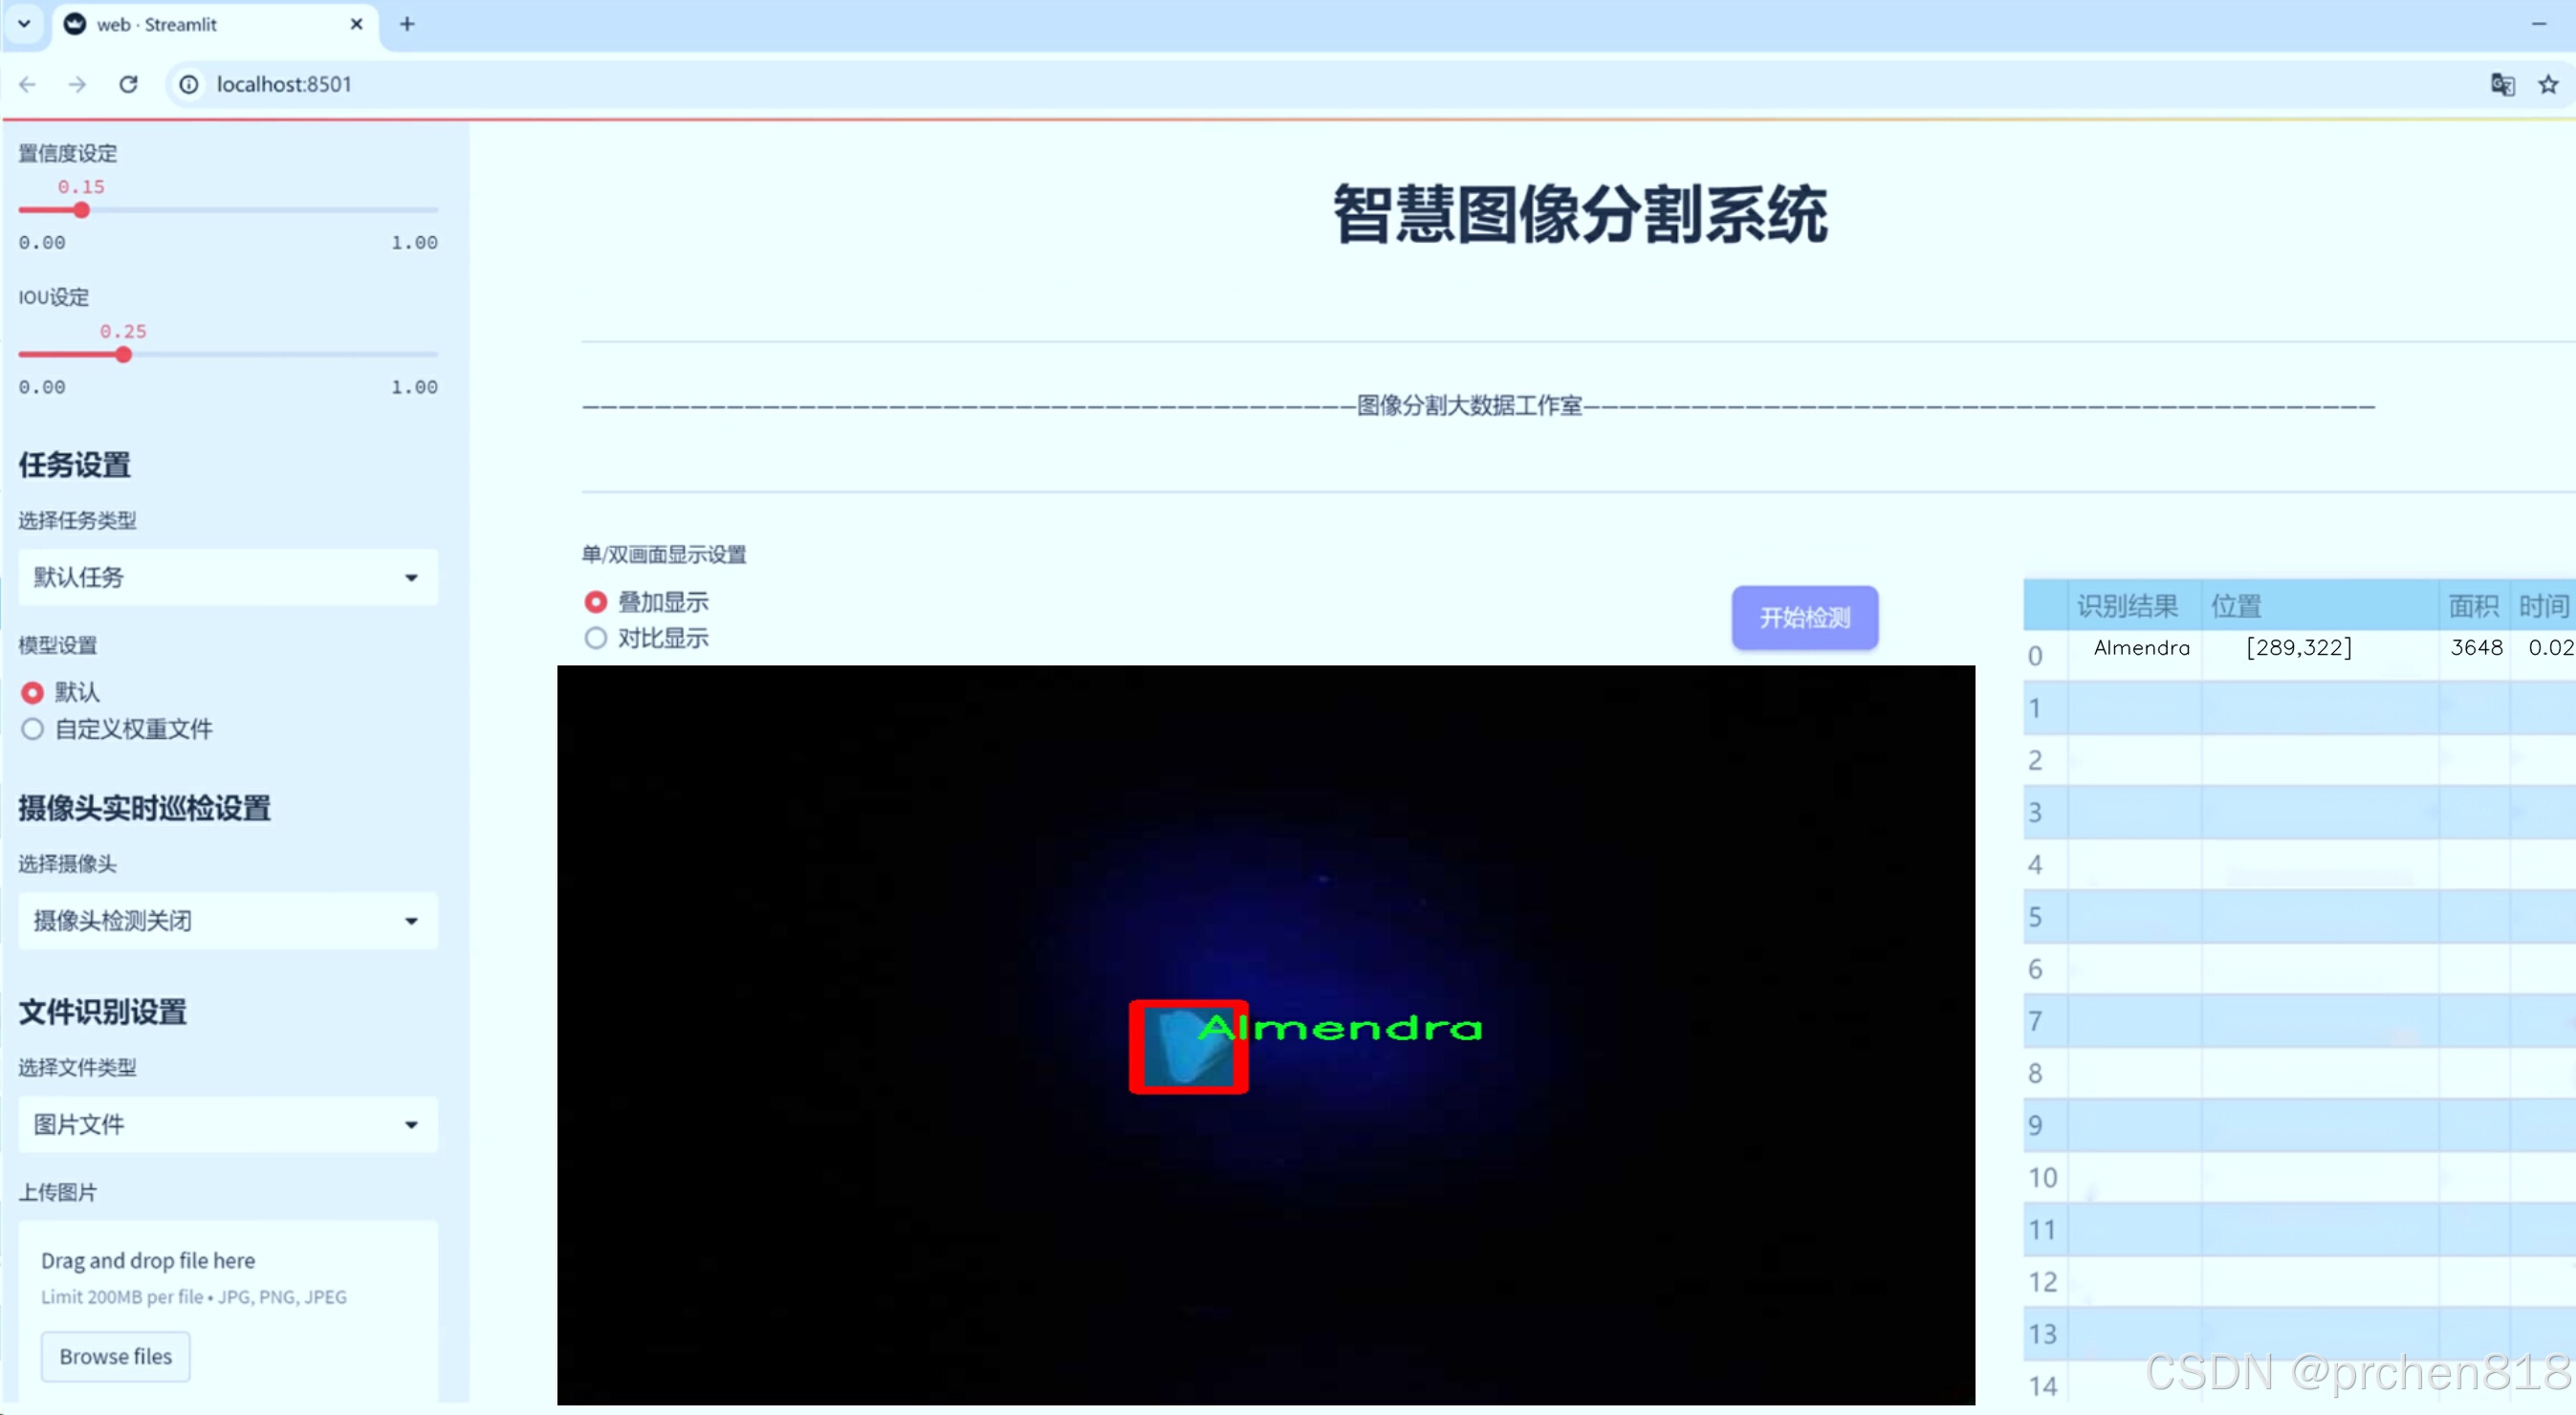
Task: Click the browser forward arrow
Action: click(77, 84)
